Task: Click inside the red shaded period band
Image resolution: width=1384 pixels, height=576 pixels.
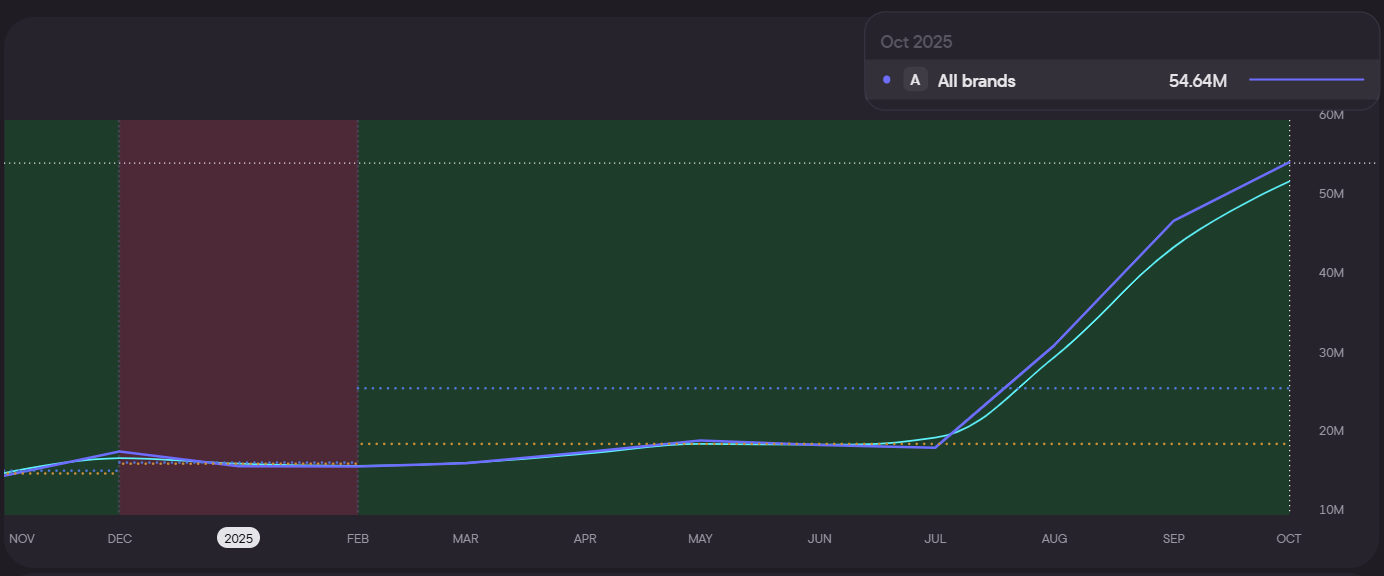Action: (238, 300)
